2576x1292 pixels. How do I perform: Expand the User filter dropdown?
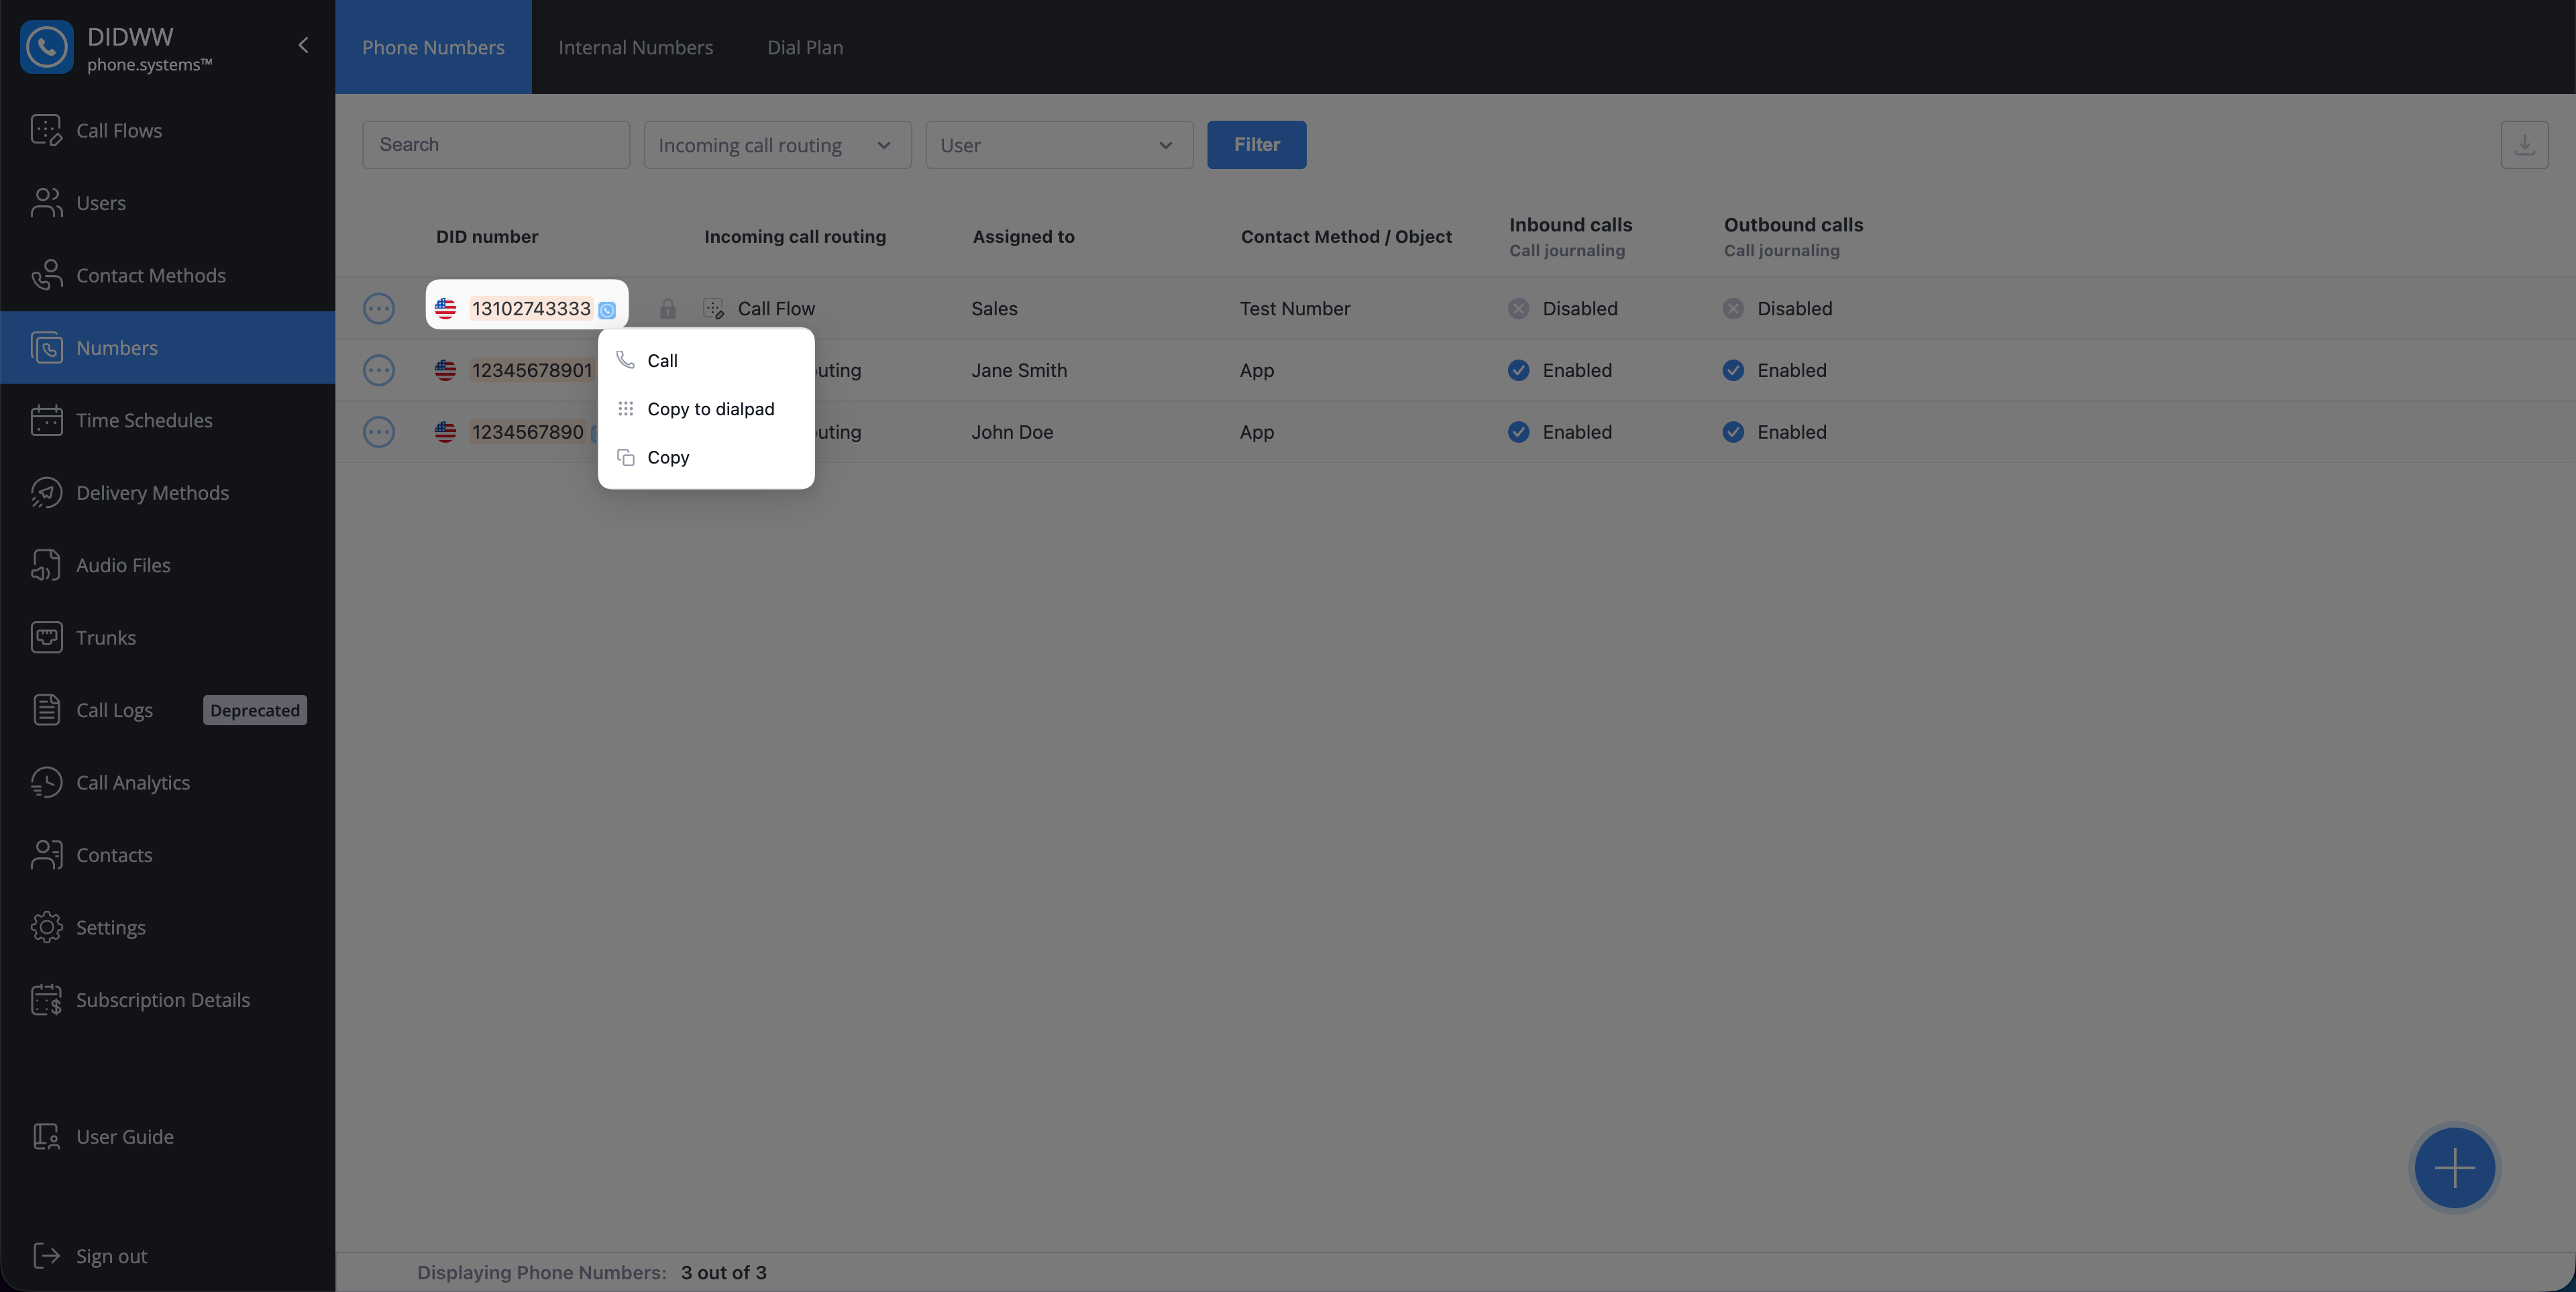[x=1059, y=145]
